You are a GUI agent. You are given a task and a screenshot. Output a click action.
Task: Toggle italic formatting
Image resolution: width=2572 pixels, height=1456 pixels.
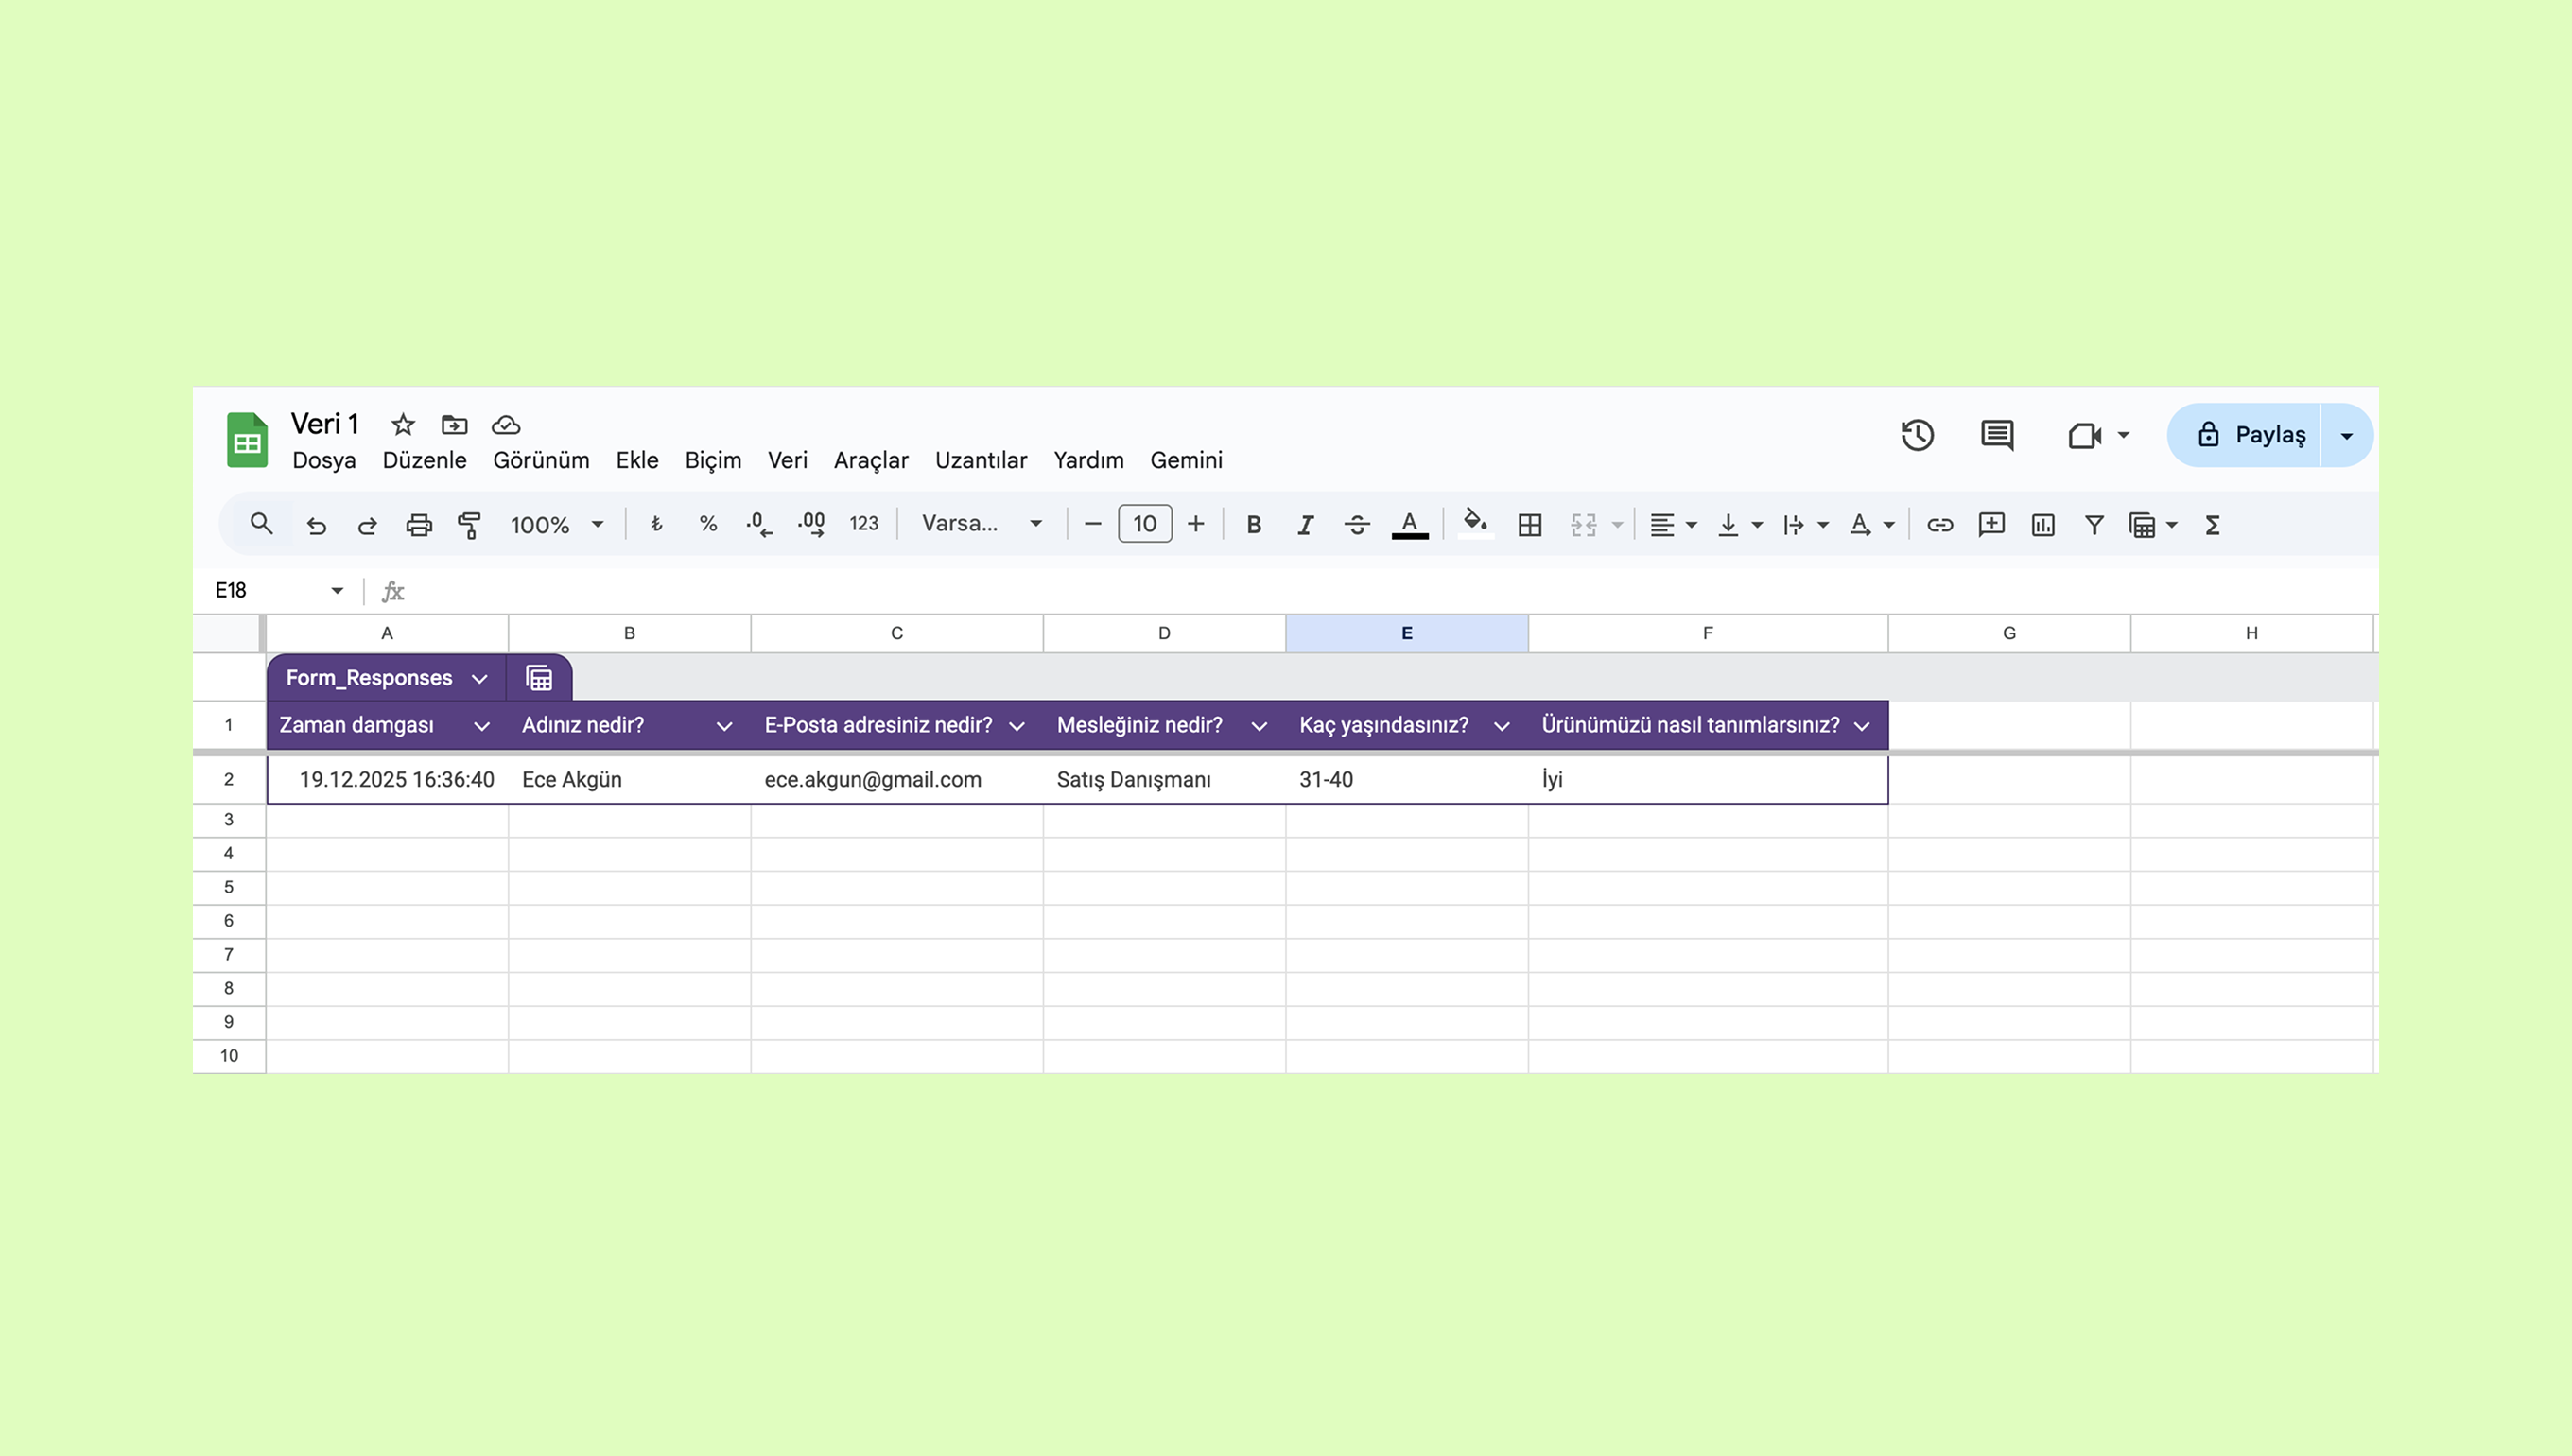pyautogui.click(x=1305, y=525)
